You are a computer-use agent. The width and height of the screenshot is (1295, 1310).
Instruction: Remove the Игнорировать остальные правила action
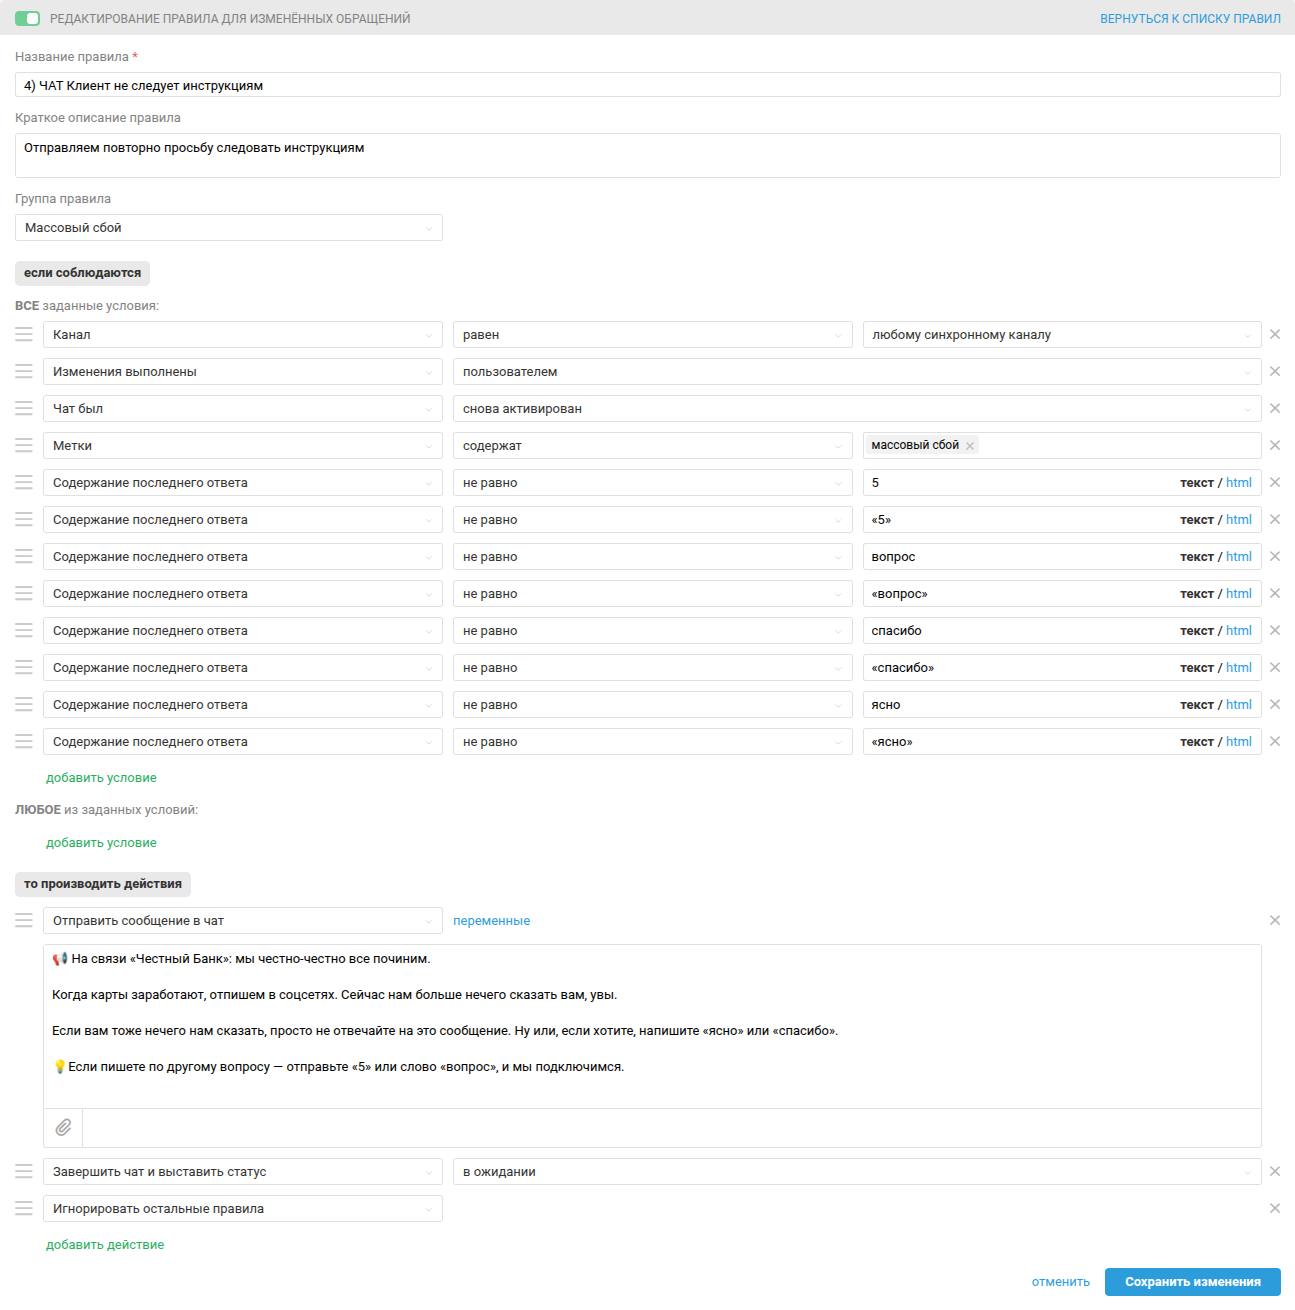coord(1275,1209)
